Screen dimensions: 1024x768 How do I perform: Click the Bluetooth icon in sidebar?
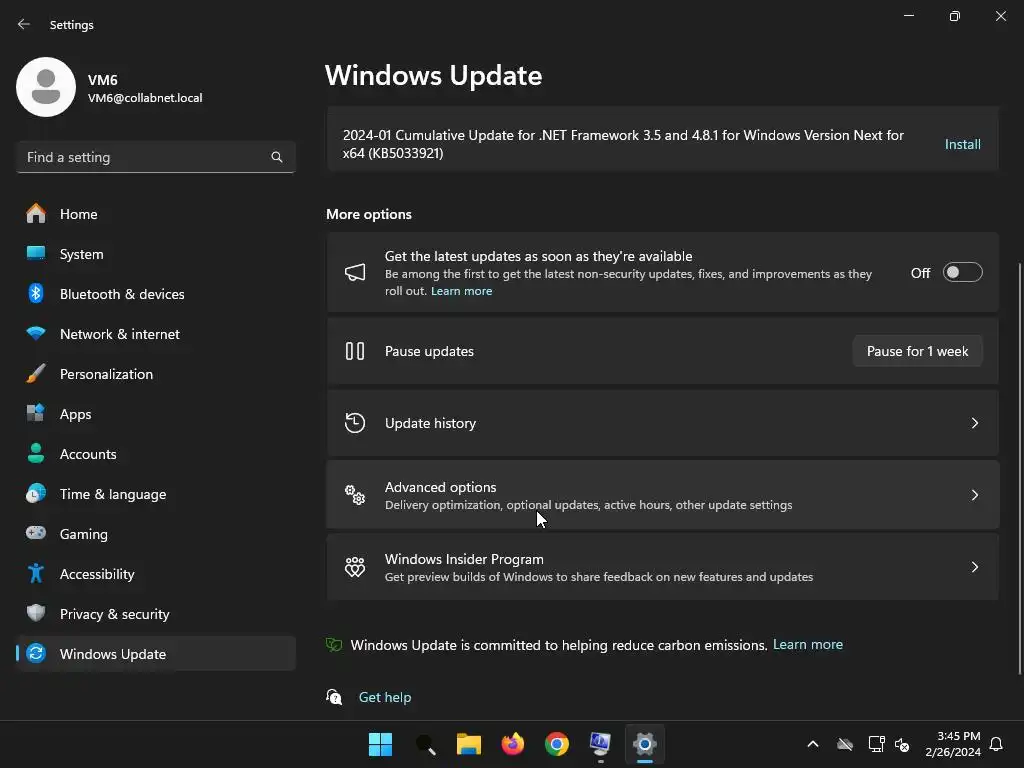coord(36,294)
